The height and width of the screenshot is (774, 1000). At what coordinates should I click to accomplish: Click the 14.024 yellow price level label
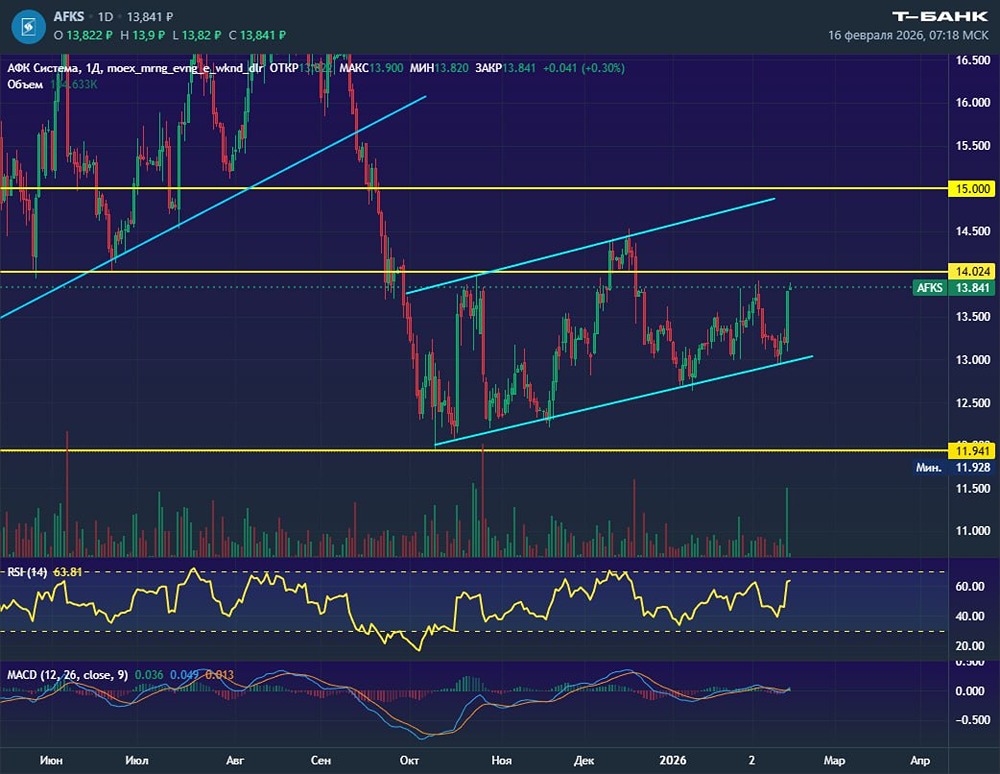tap(972, 272)
